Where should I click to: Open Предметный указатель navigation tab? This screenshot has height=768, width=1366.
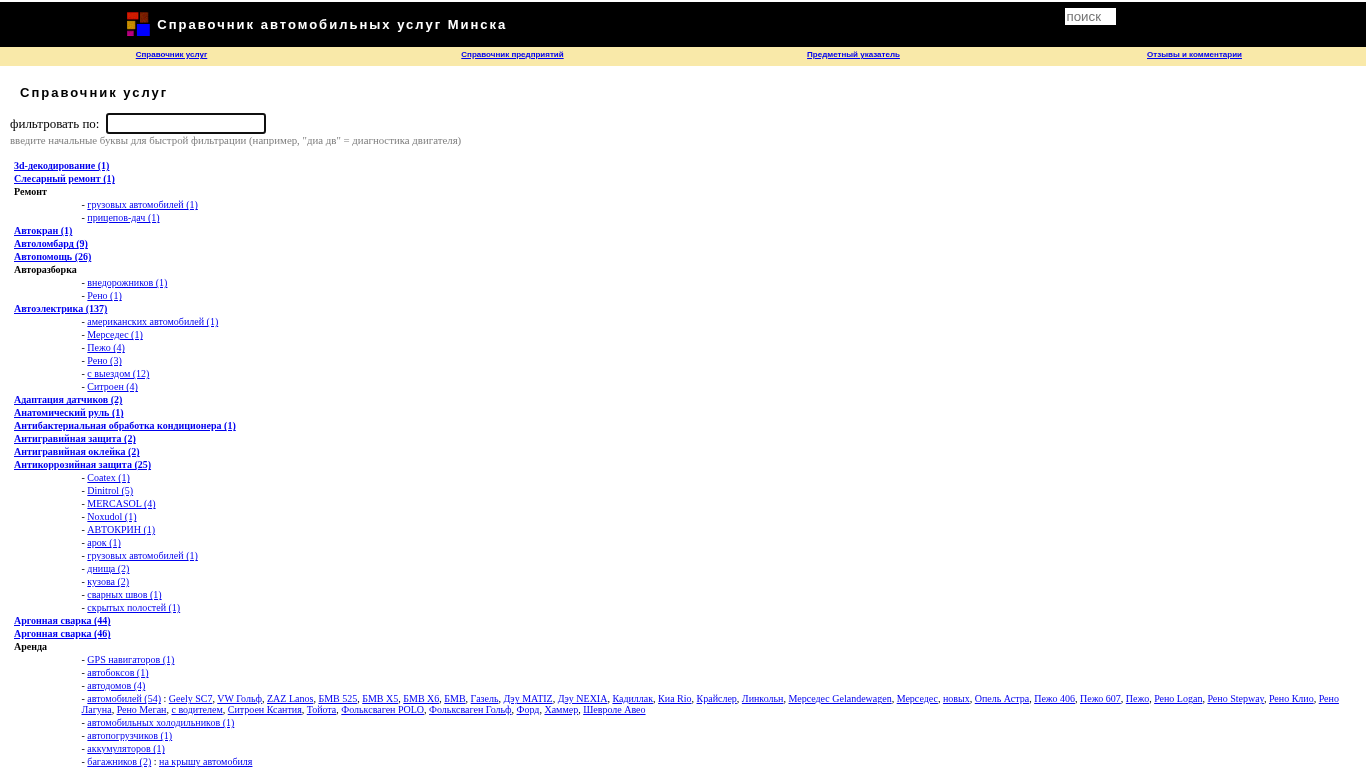853,55
